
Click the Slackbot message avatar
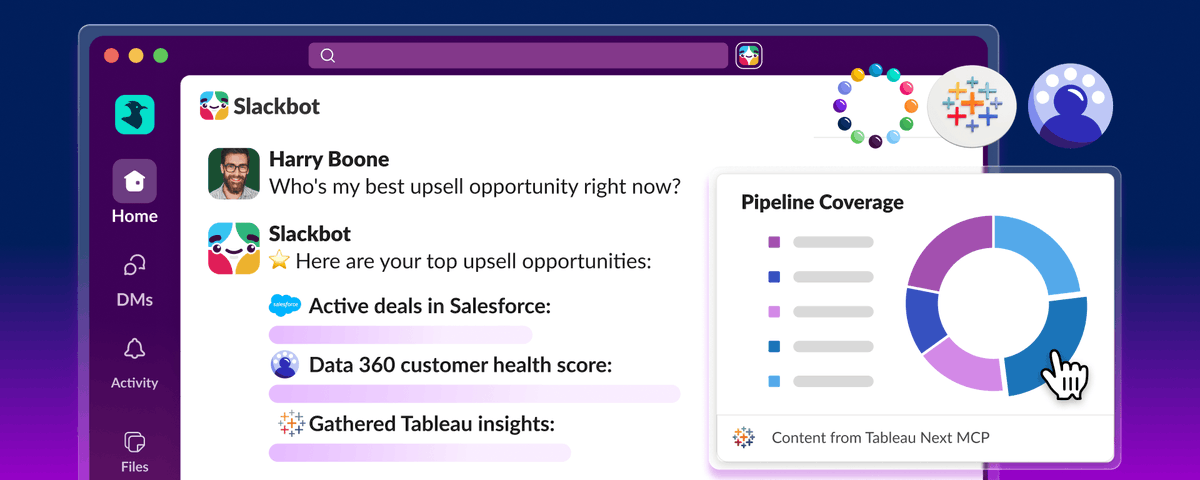(234, 248)
